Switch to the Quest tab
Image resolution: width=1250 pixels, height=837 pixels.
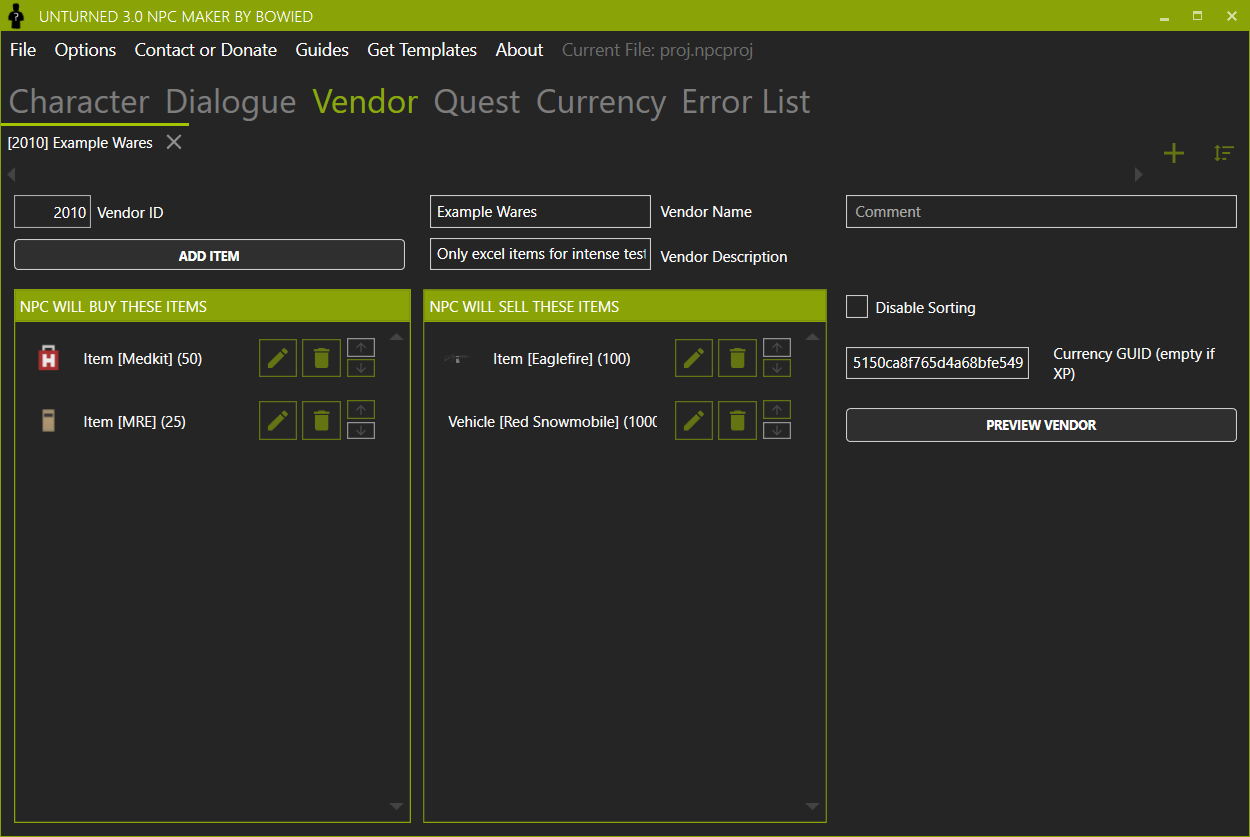pyautogui.click(x=477, y=102)
